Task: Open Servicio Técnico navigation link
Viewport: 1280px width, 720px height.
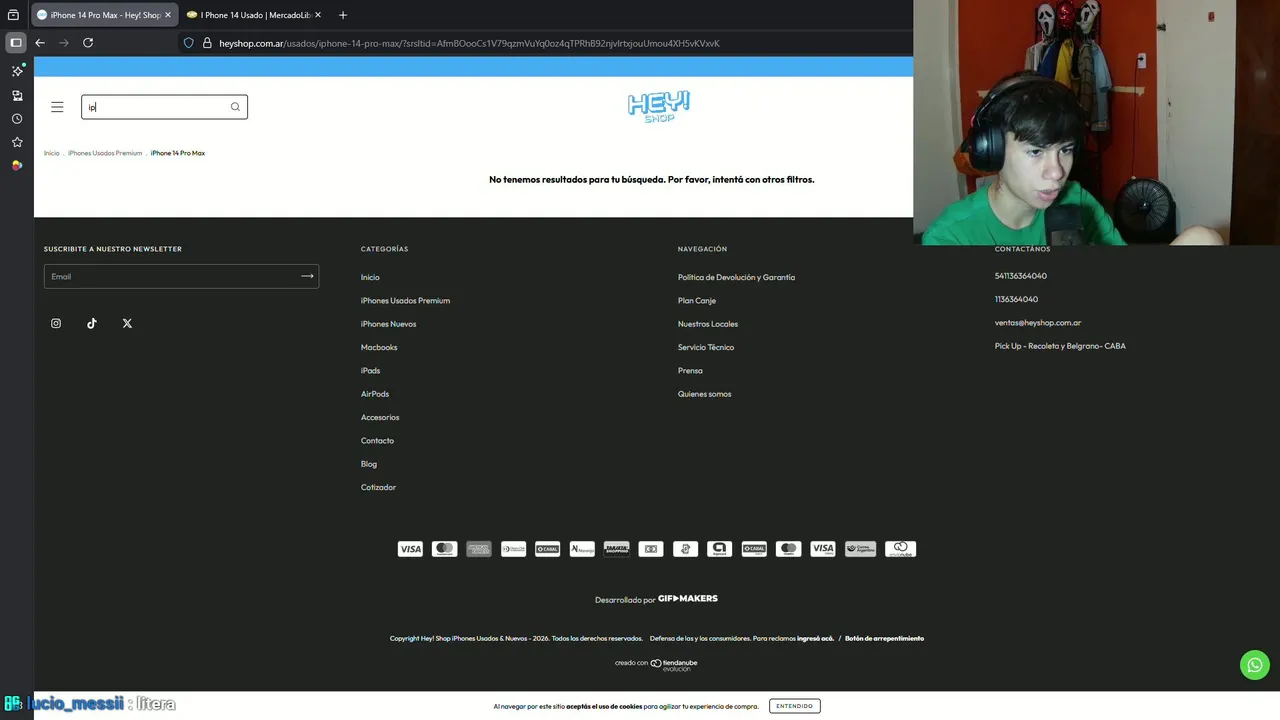Action: coord(706,347)
